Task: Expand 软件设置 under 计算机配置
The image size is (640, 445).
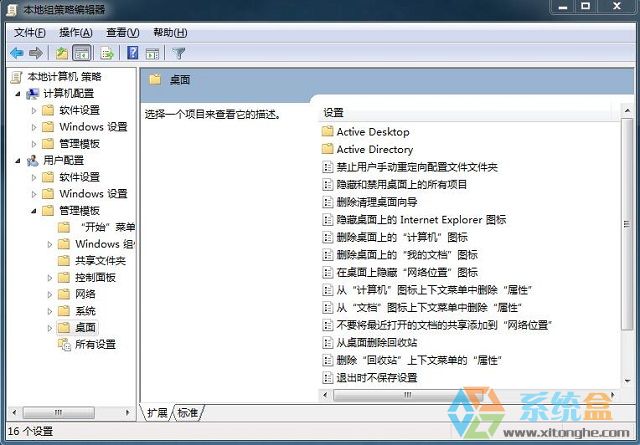Action: (x=34, y=110)
